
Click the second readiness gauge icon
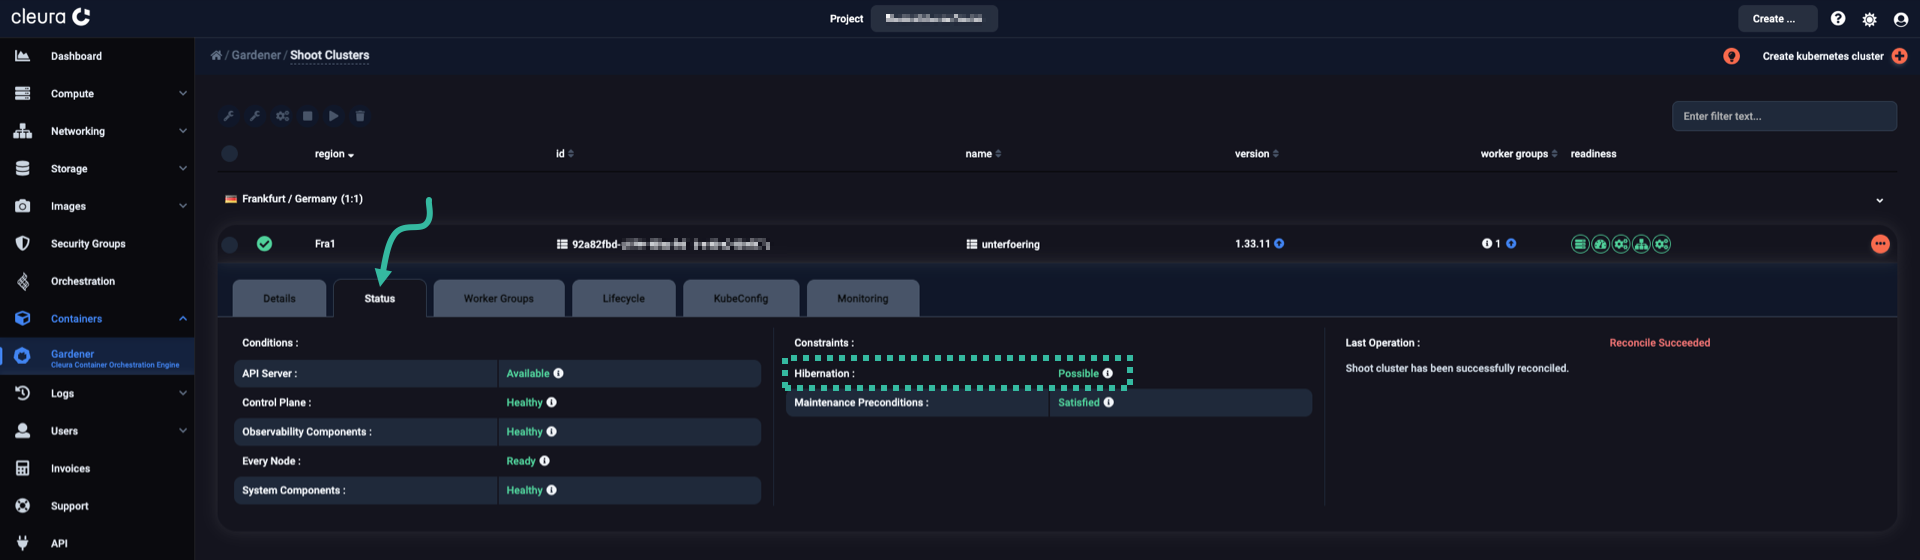(x=1600, y=244)
